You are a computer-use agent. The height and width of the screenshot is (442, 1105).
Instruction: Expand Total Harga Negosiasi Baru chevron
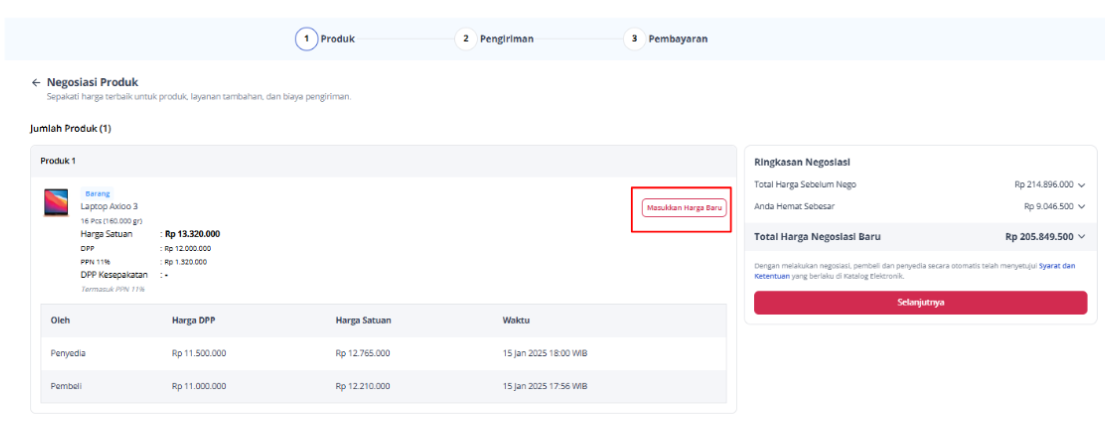(1082, 237)
